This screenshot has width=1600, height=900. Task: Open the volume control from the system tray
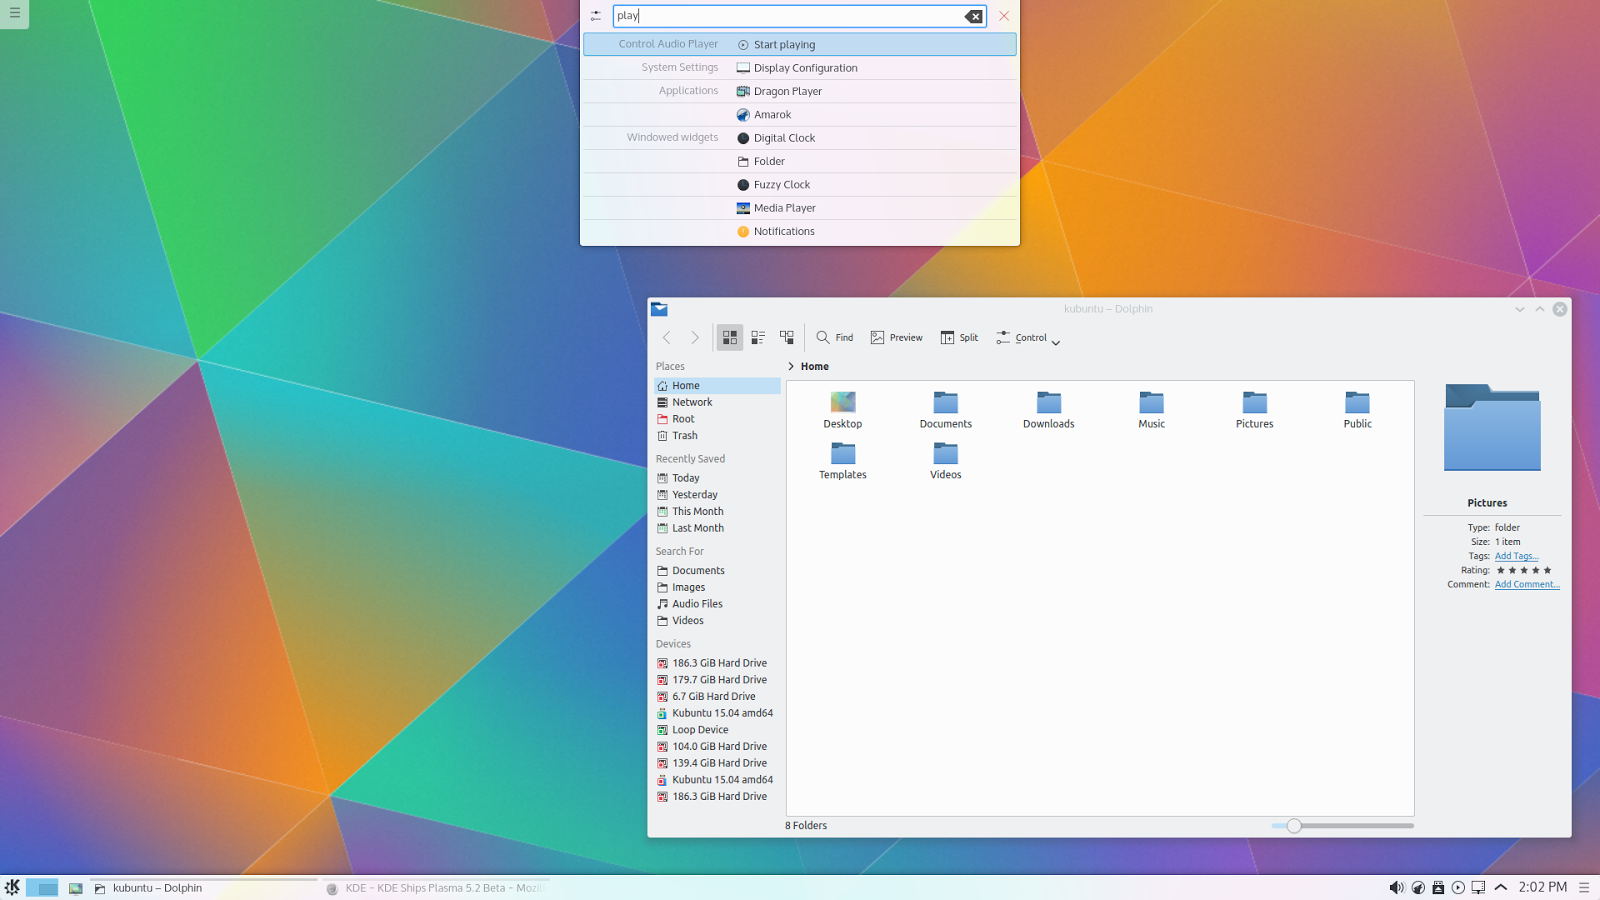point(1396,887)
